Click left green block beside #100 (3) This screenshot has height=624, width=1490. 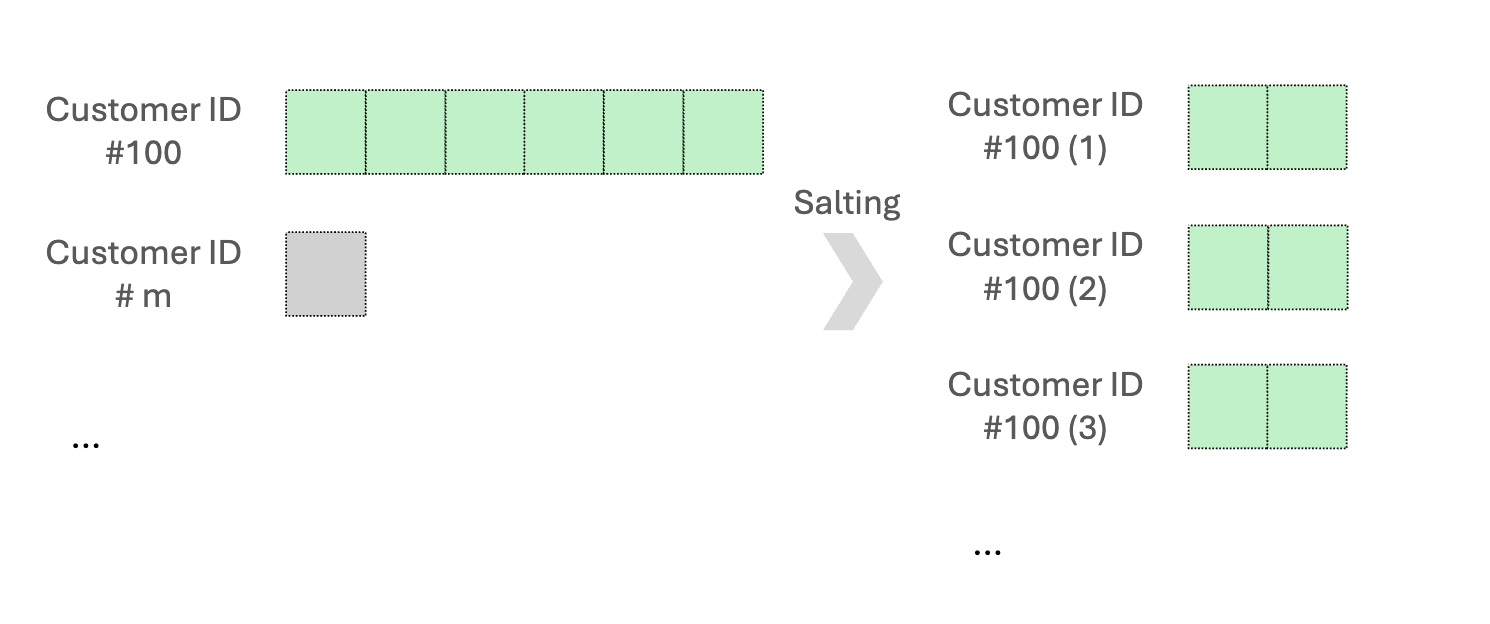click(1228, 407)
